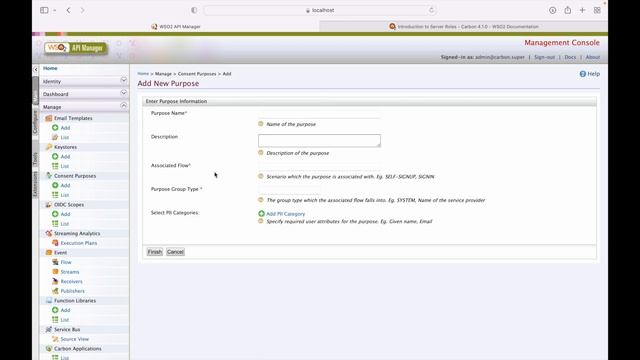Switch to the Introduction to Server Roles tab
This screenshot has height=360, width=640.
point(464,27)
